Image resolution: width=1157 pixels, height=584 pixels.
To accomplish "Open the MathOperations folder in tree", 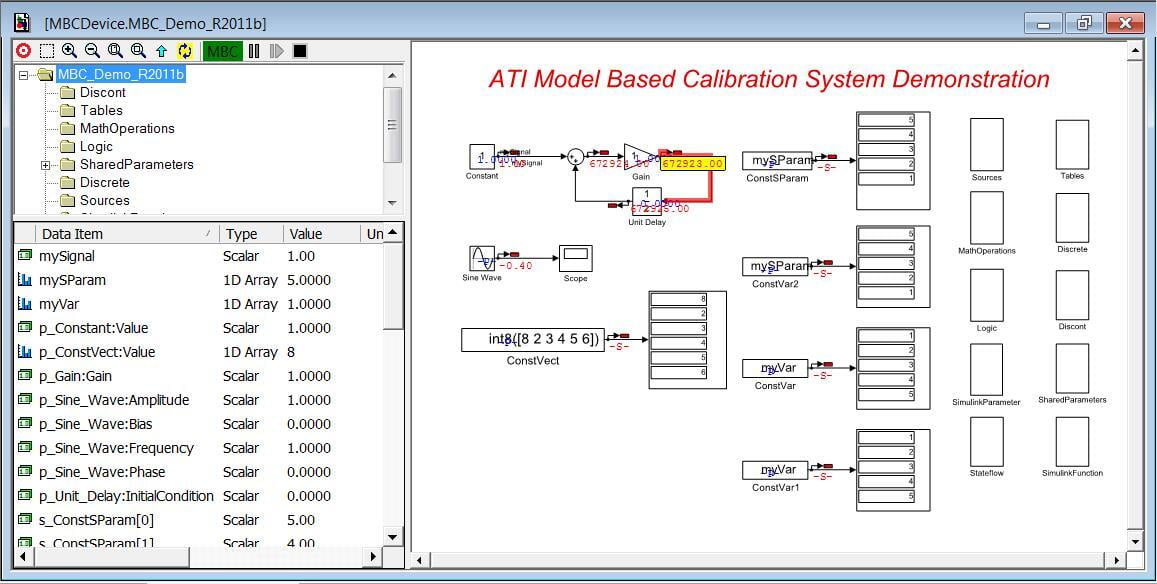I will tap(127, 128).
